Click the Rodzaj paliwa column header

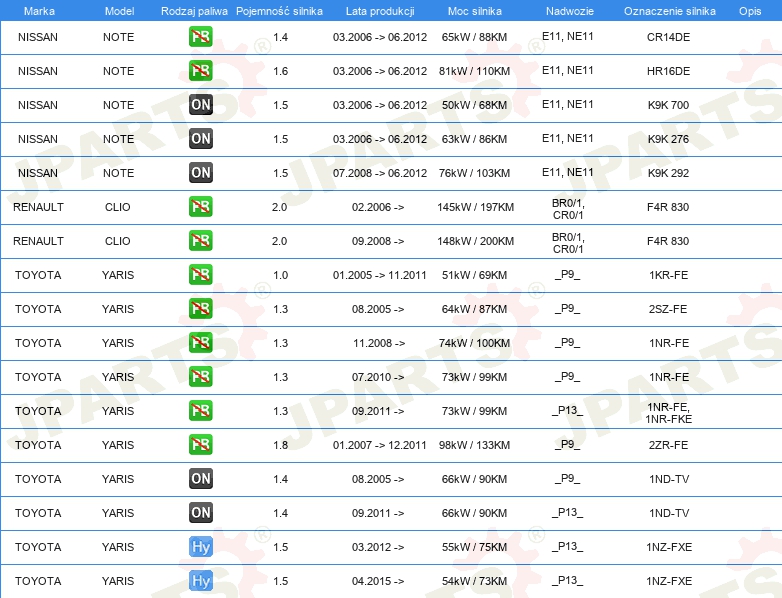click(194, 11)
